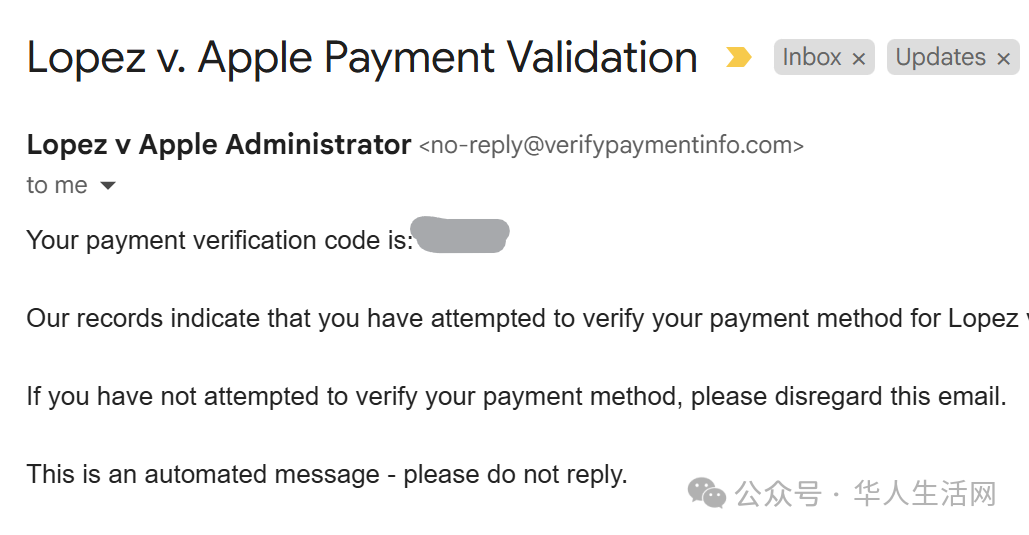Click the WeChat logo in the watermark
Image resolution: width=1029 pixels, height=535 pixels.
click(707, 493)
